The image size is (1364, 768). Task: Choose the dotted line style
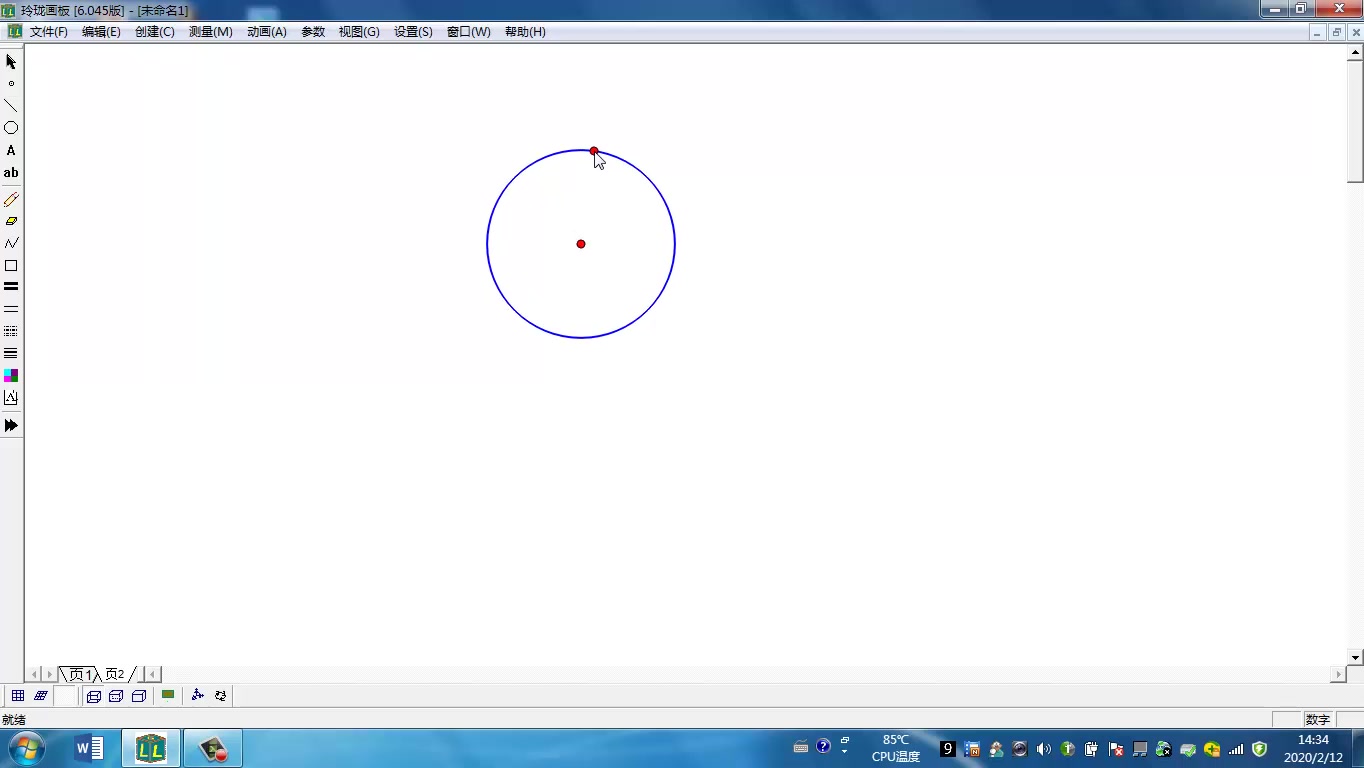click(x=11, y=331)
